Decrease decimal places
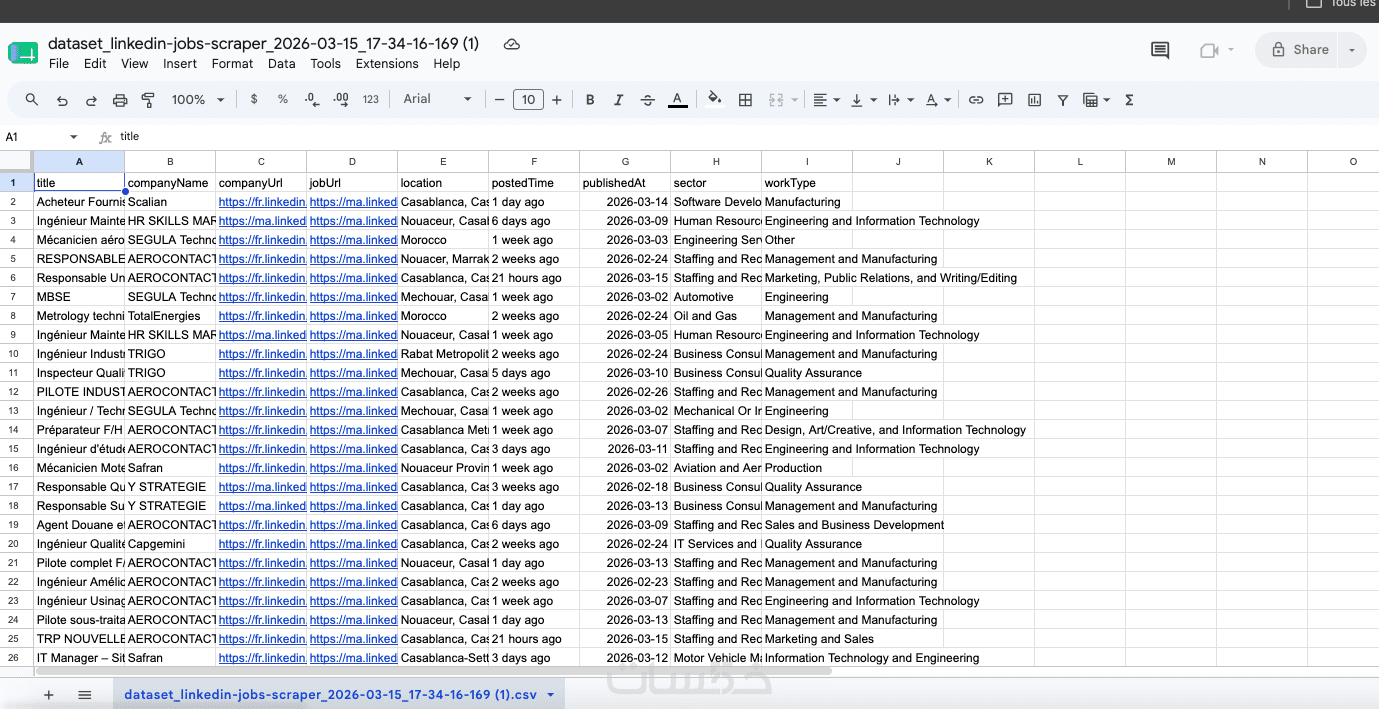Image resolution: width=1379 pixels, height=709 pixels. pyautogui.click(x=312, y=100)
